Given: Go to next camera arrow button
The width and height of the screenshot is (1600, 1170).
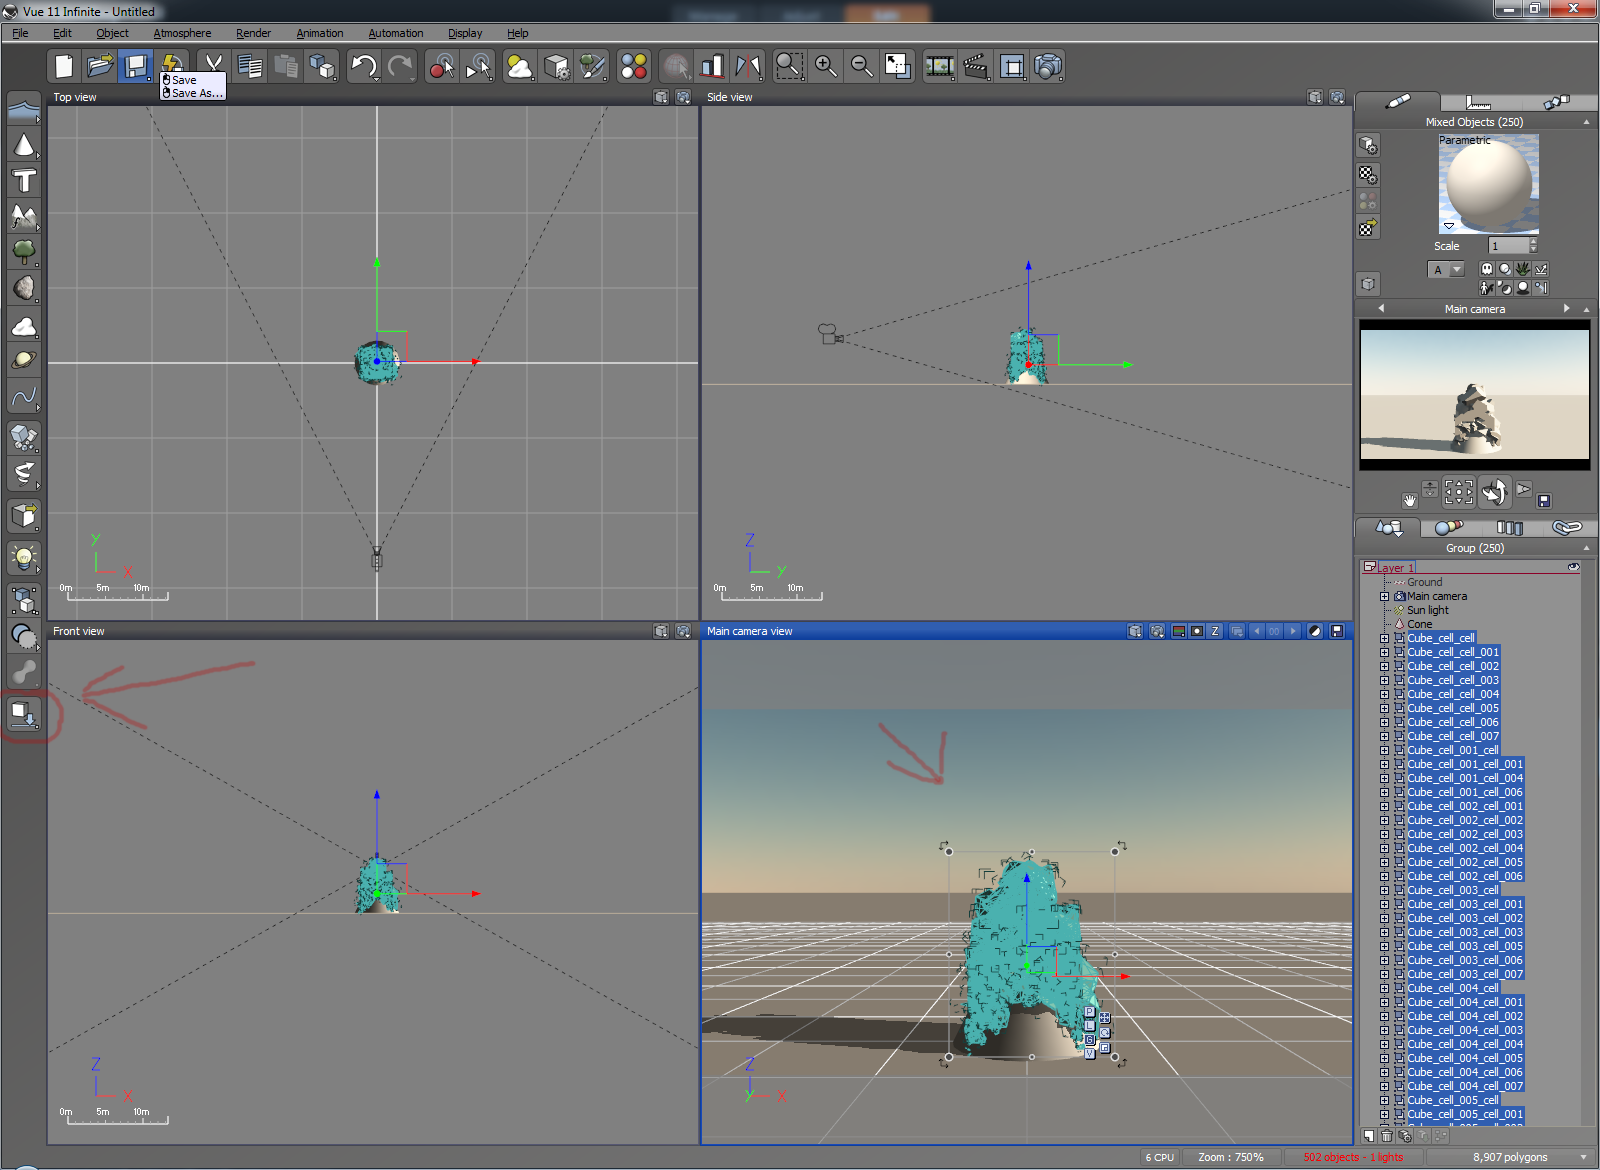Looking at the screenshot, I should [x=1566, y=309].
